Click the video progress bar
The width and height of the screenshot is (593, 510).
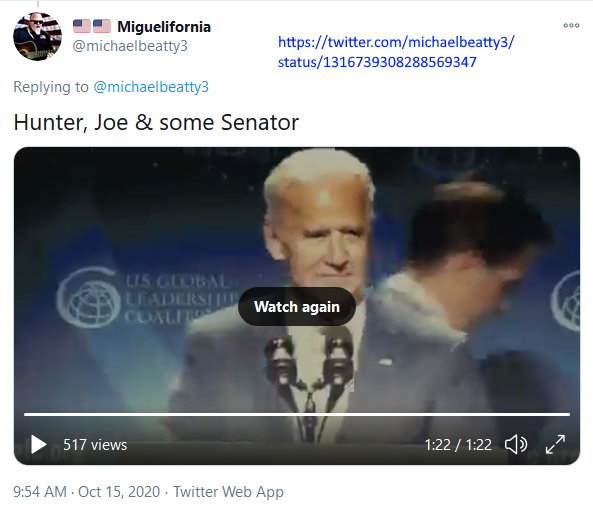click(x=297, y=415)
